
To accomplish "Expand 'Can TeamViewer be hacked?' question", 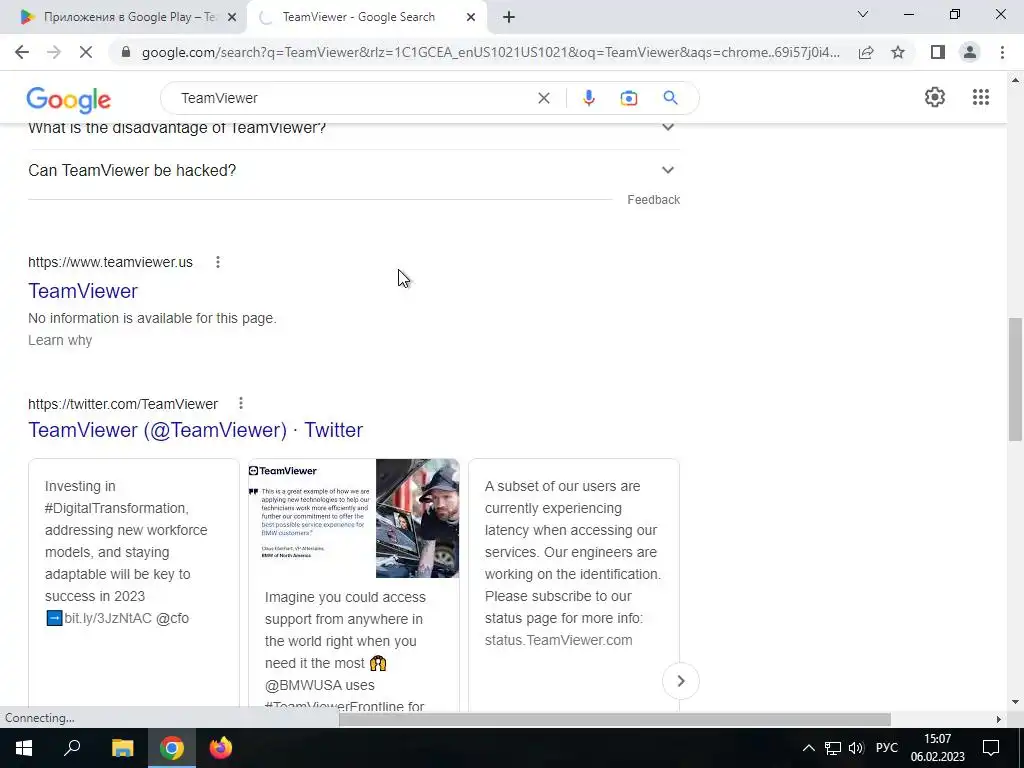I will coord(354,170).
